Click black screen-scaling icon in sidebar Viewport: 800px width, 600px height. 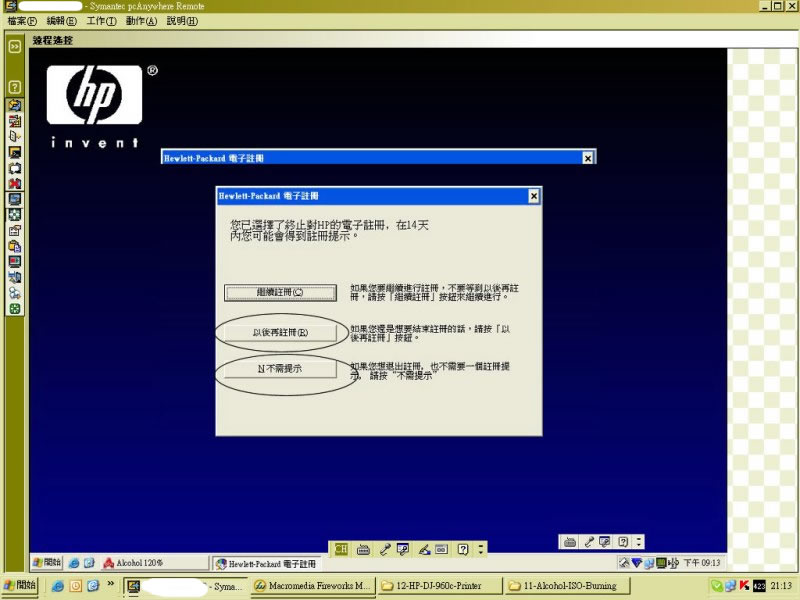15,168
